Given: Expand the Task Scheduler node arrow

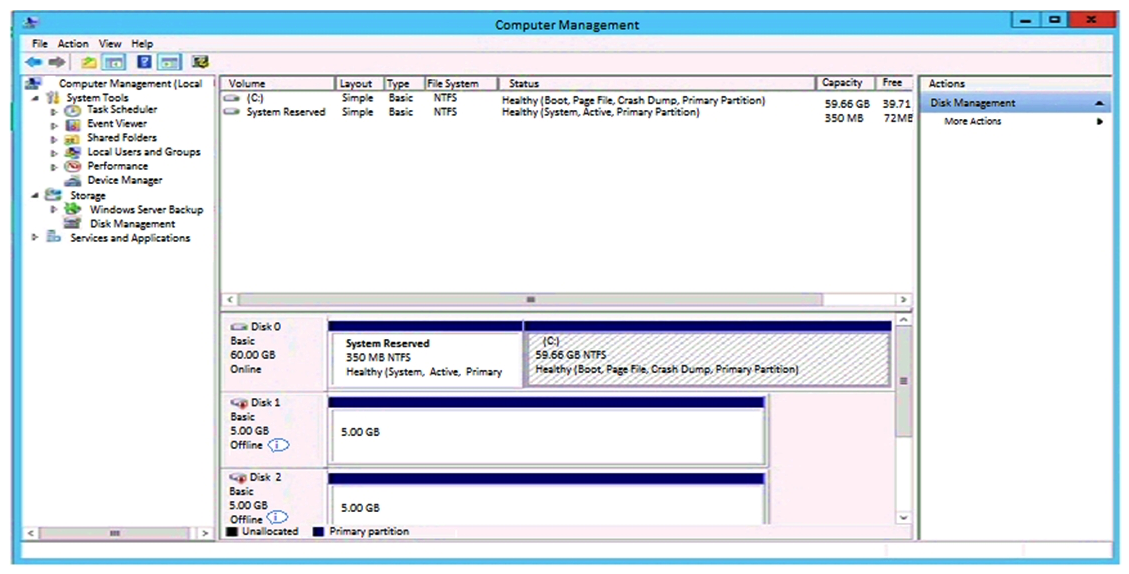Looking at the screenshot, I should pyautogui.click(x=54, y=111).
